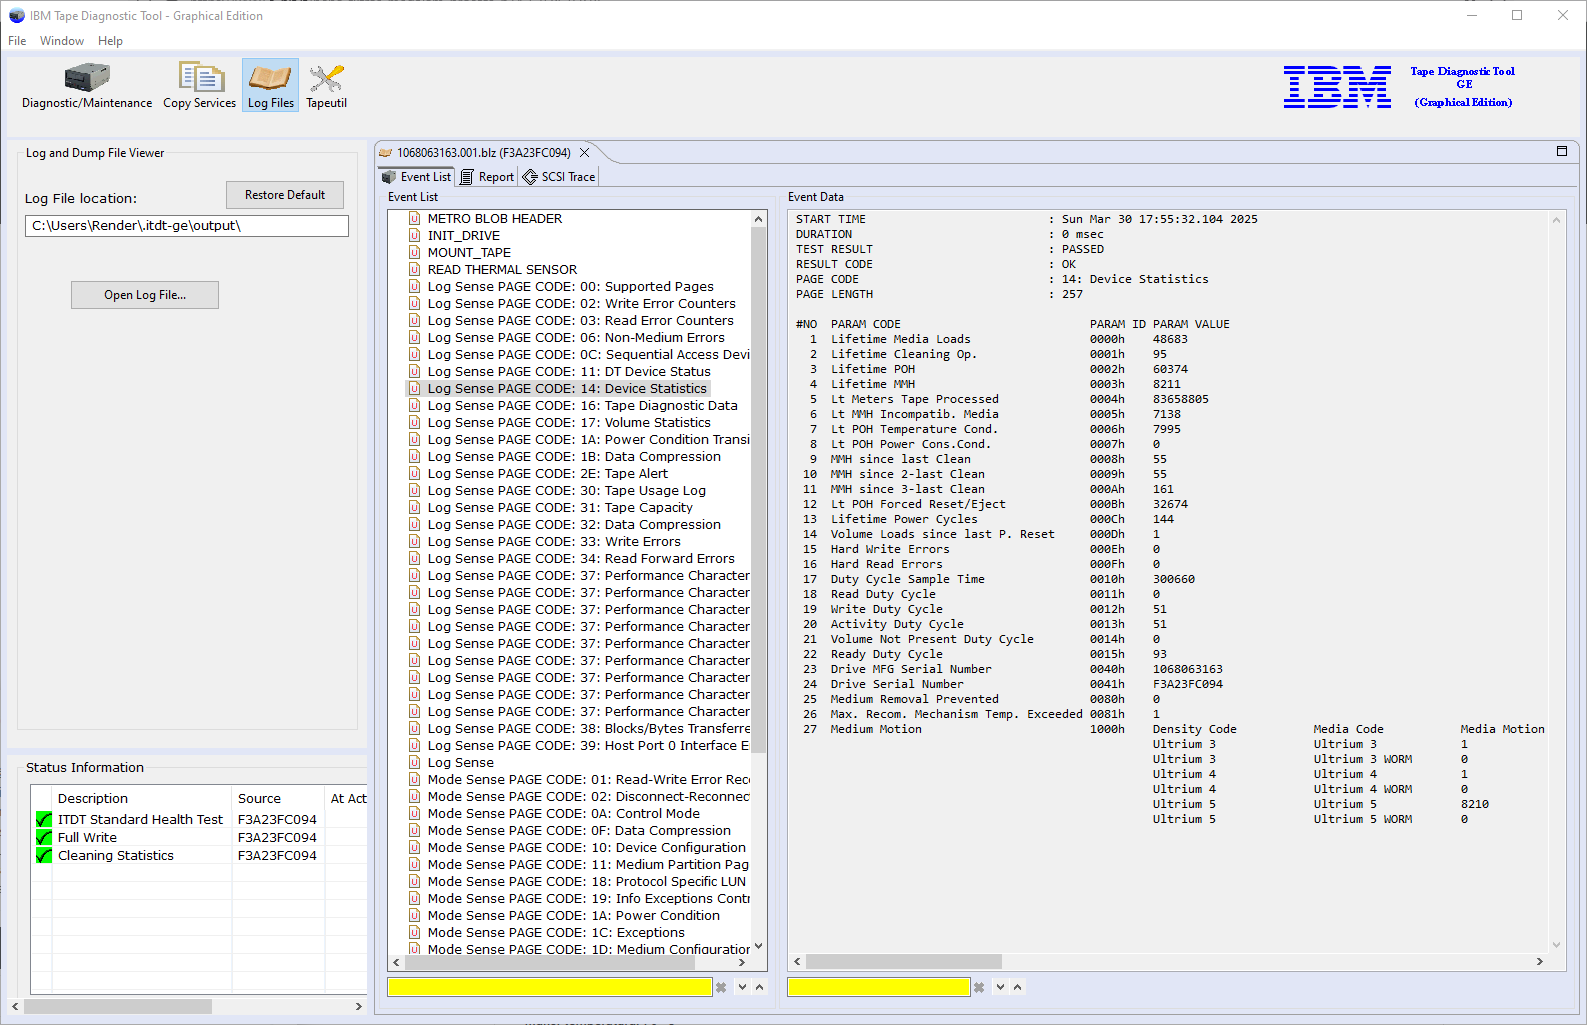Click the INIT_DRIVE document icon
The width and height of the screenshot is (1587, 1025).
click(x=414, y=235)
